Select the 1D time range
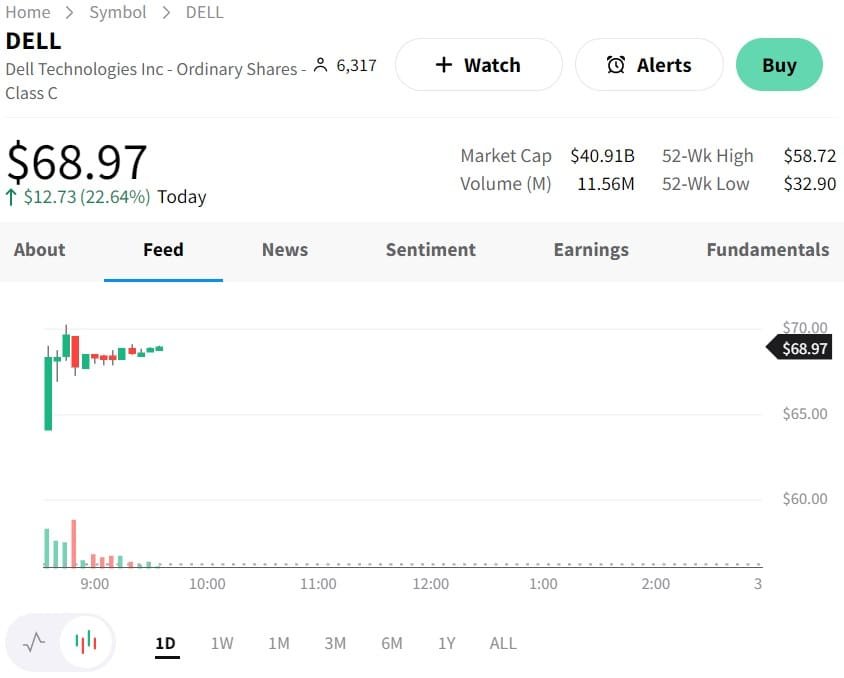The height and width of the screenshot is (678, 844). pos(166,643)
